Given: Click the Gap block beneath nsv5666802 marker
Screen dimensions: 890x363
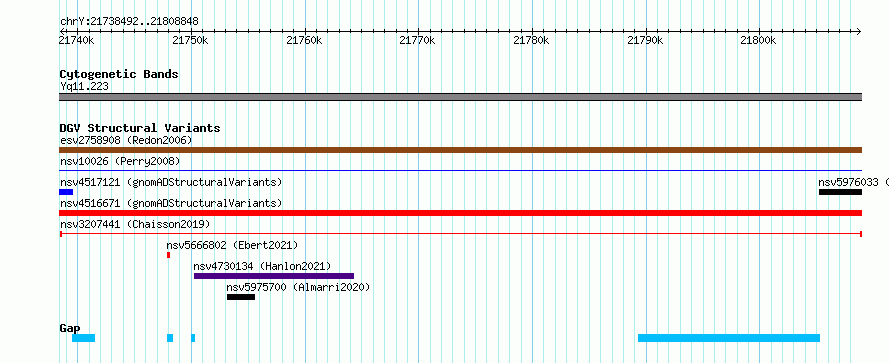Looking at the screenshot, I should click(x=170, y=338).
